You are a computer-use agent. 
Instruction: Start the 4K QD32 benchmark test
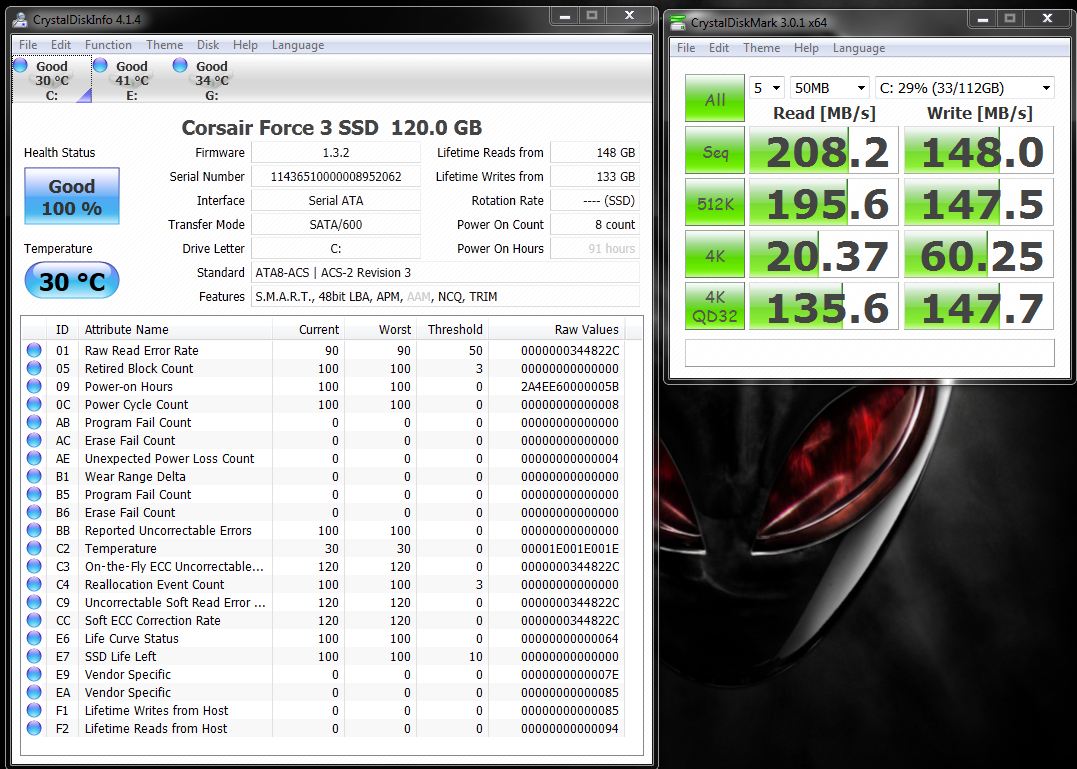(715, 306)
